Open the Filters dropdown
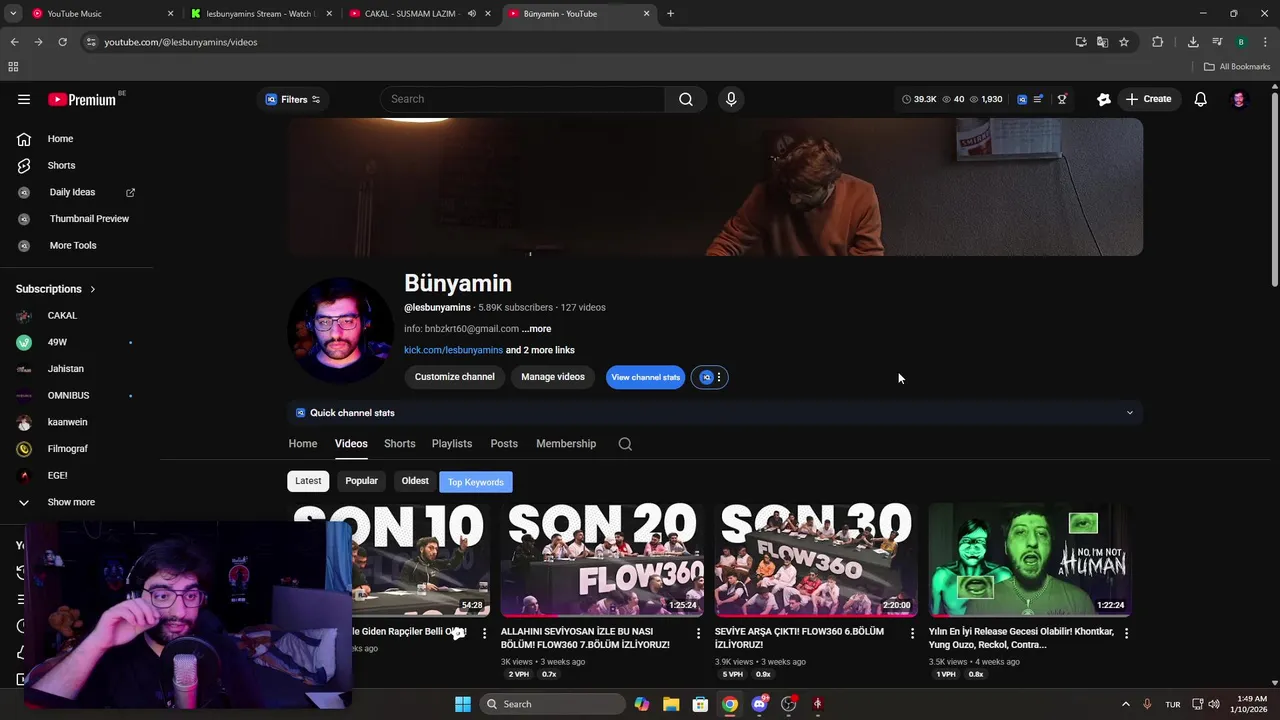The height and width of the screenshot is (720, 1280). [293, 99]
